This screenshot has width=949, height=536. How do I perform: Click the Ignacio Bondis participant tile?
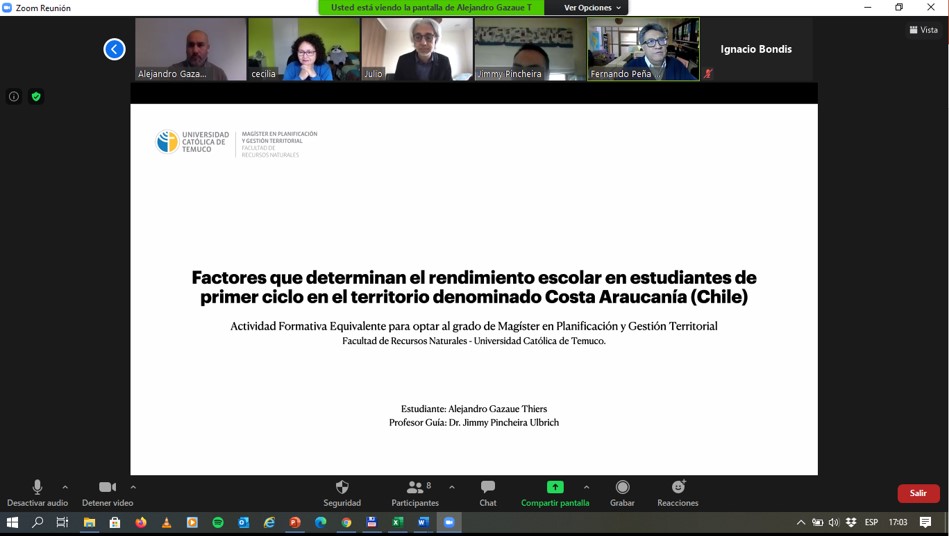click(x=756, y=49)
